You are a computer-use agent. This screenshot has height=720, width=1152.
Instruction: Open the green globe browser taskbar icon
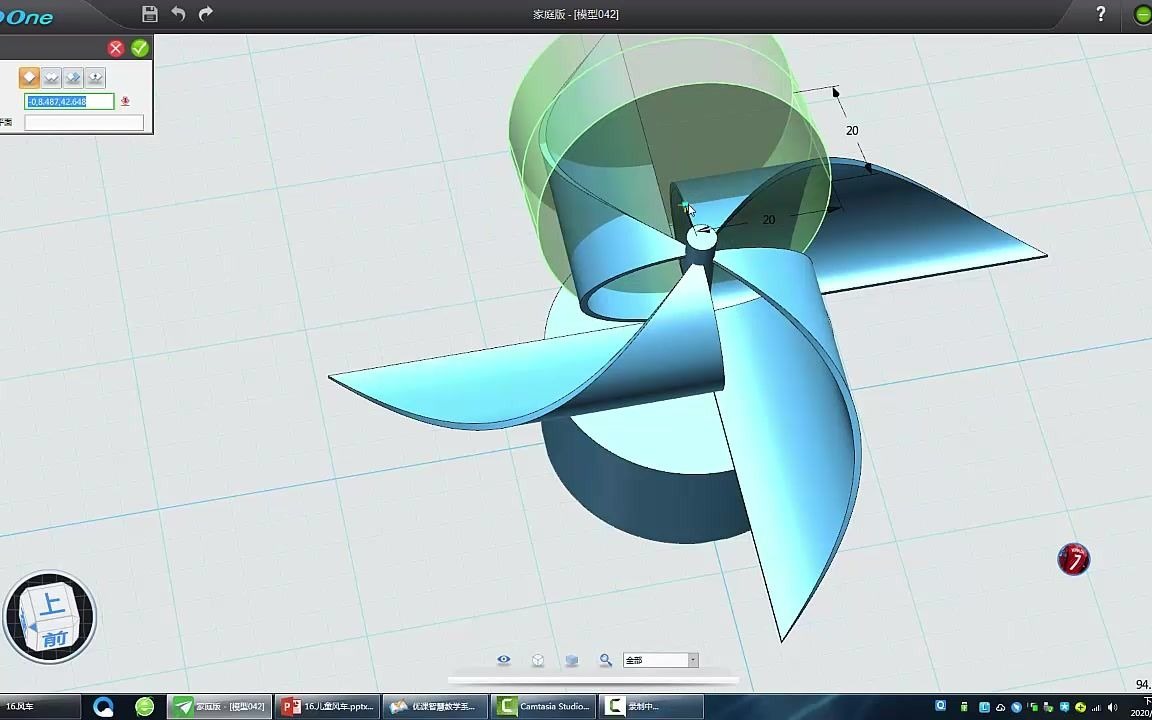145,707
